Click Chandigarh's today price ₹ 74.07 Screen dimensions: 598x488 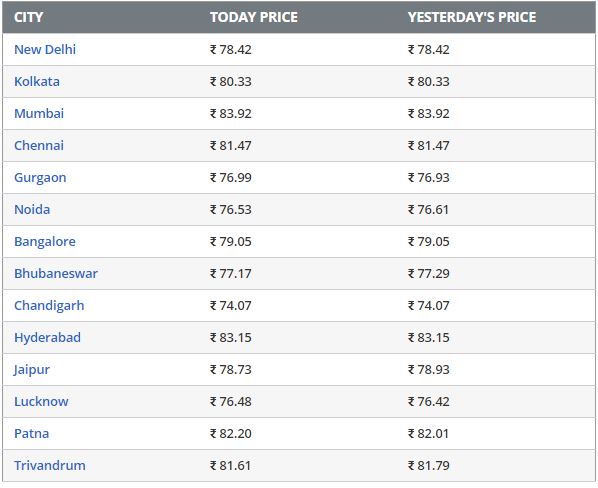point(231,306)
